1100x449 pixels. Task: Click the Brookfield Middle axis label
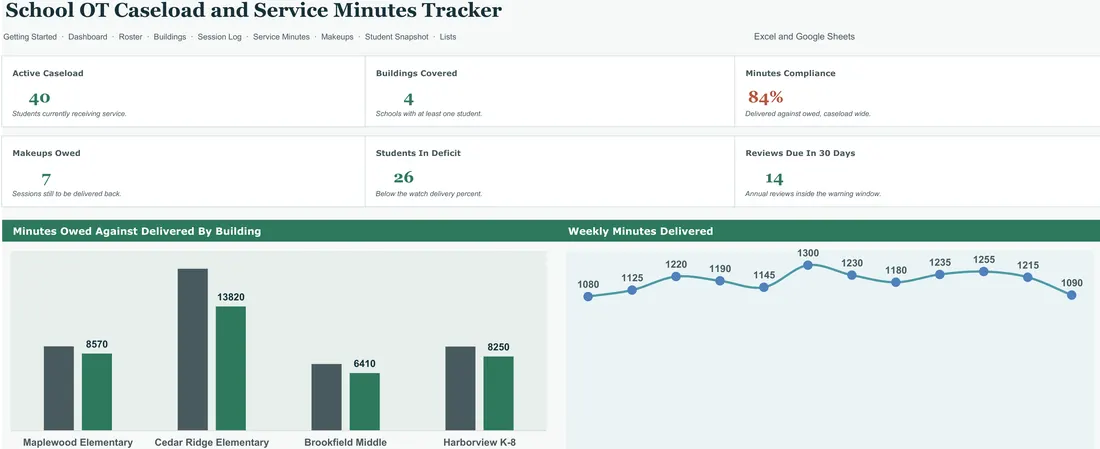tap(346, 443)
